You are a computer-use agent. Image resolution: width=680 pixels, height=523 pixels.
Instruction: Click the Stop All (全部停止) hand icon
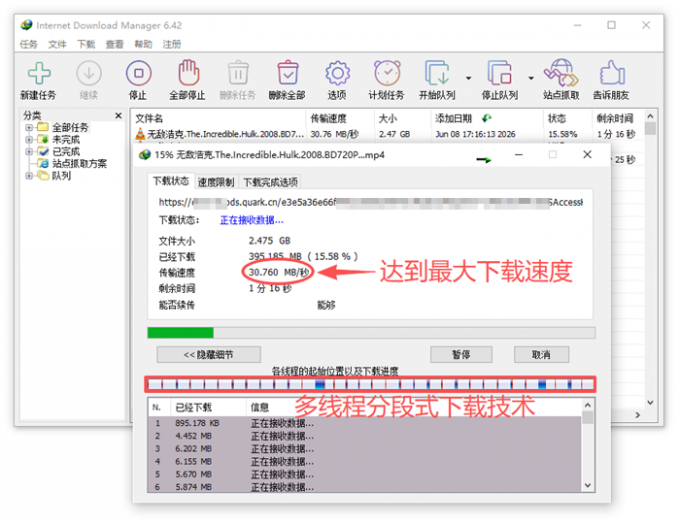click(189, 72)
